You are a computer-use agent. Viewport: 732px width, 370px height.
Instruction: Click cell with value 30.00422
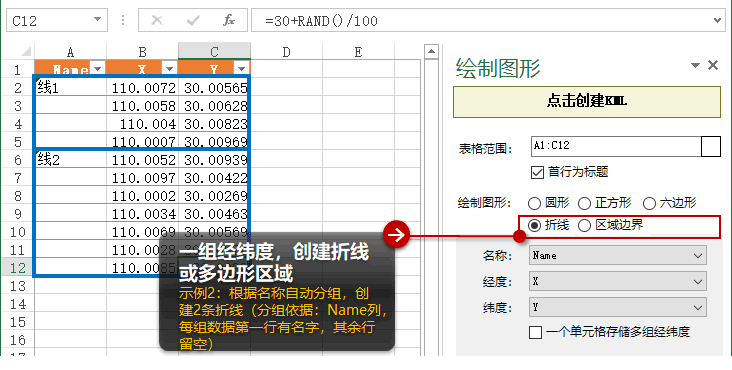coord(214,178)
